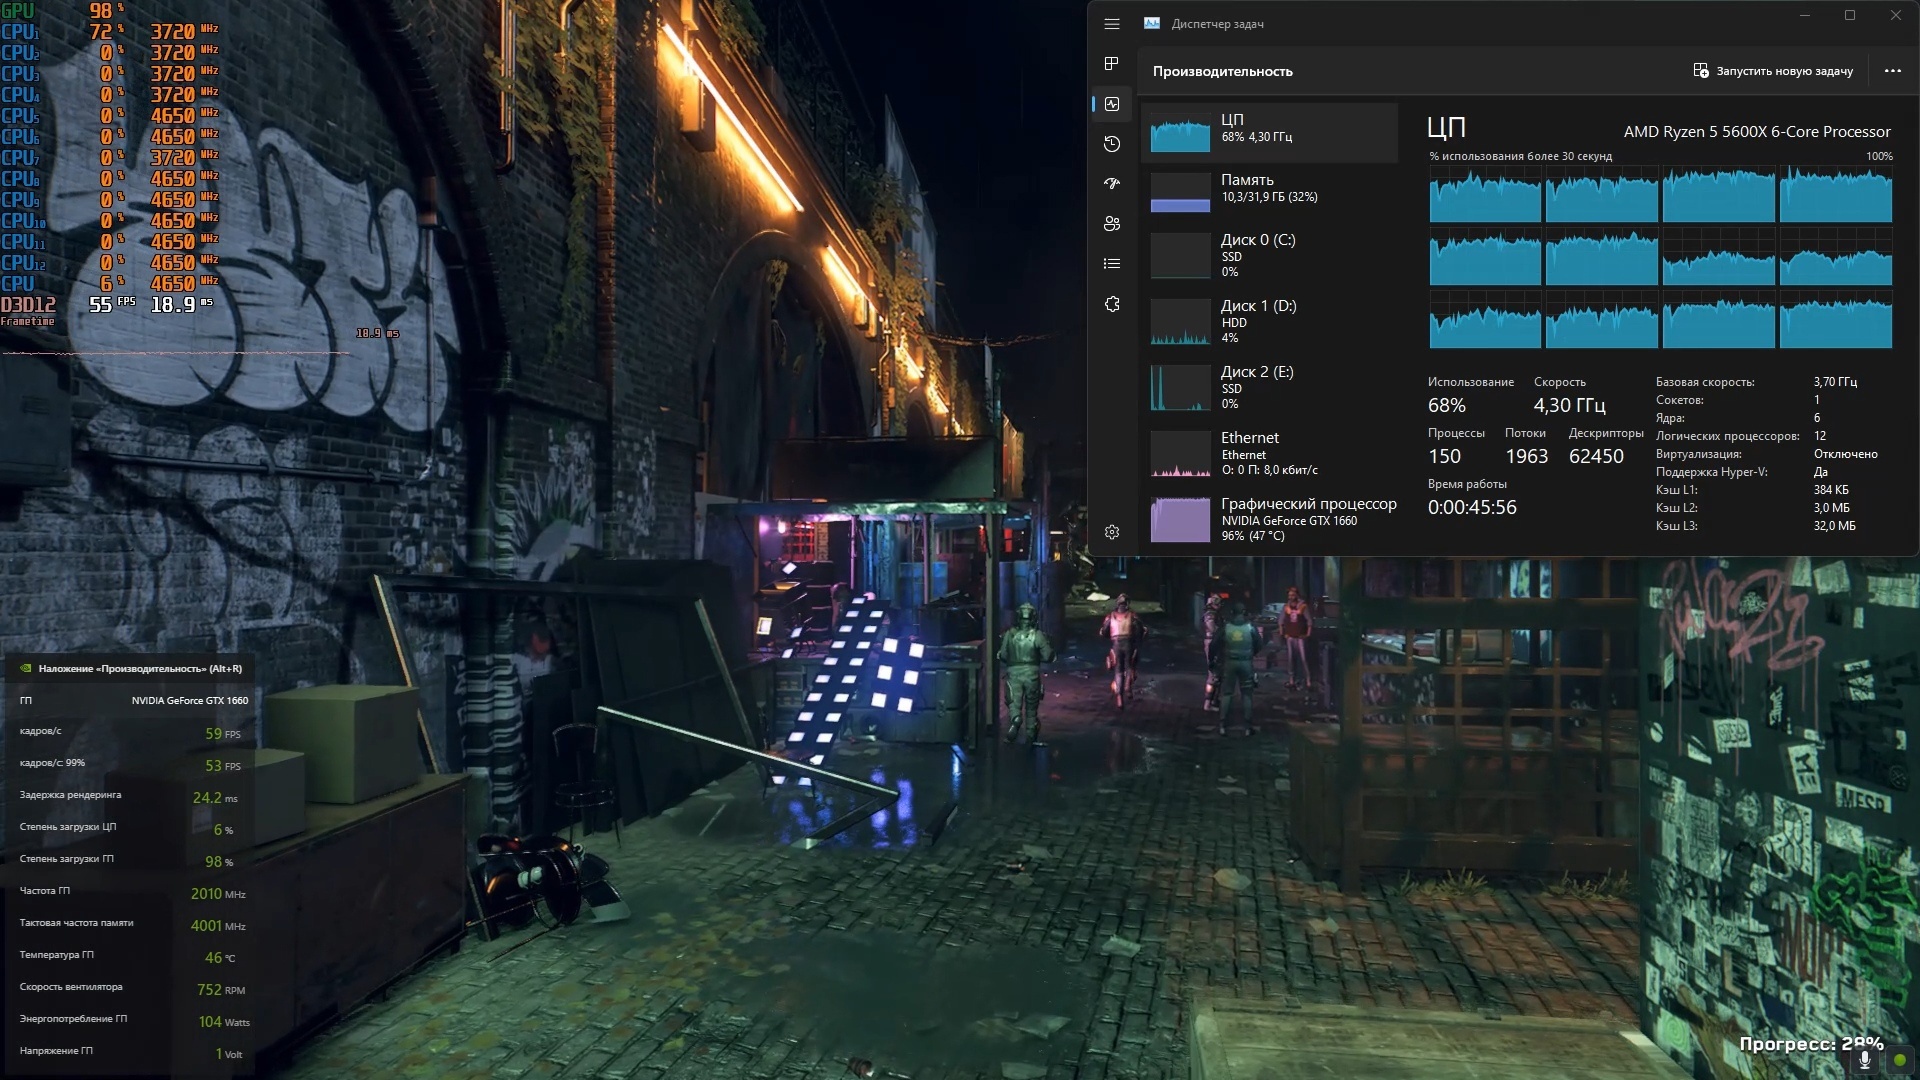Open Details list icon in sidebar
The width and height of the screenshot is (1920, 1080).
click(1112, 264)
